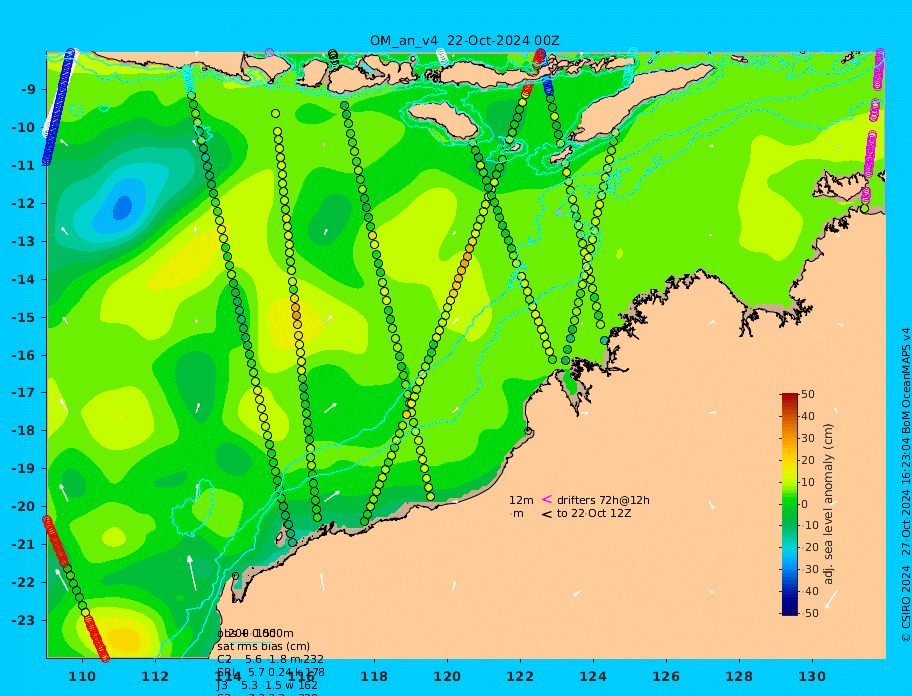Click the colorbar tick label 40
The width and height of the screenshot is (912, 696).
coord(808,416)
